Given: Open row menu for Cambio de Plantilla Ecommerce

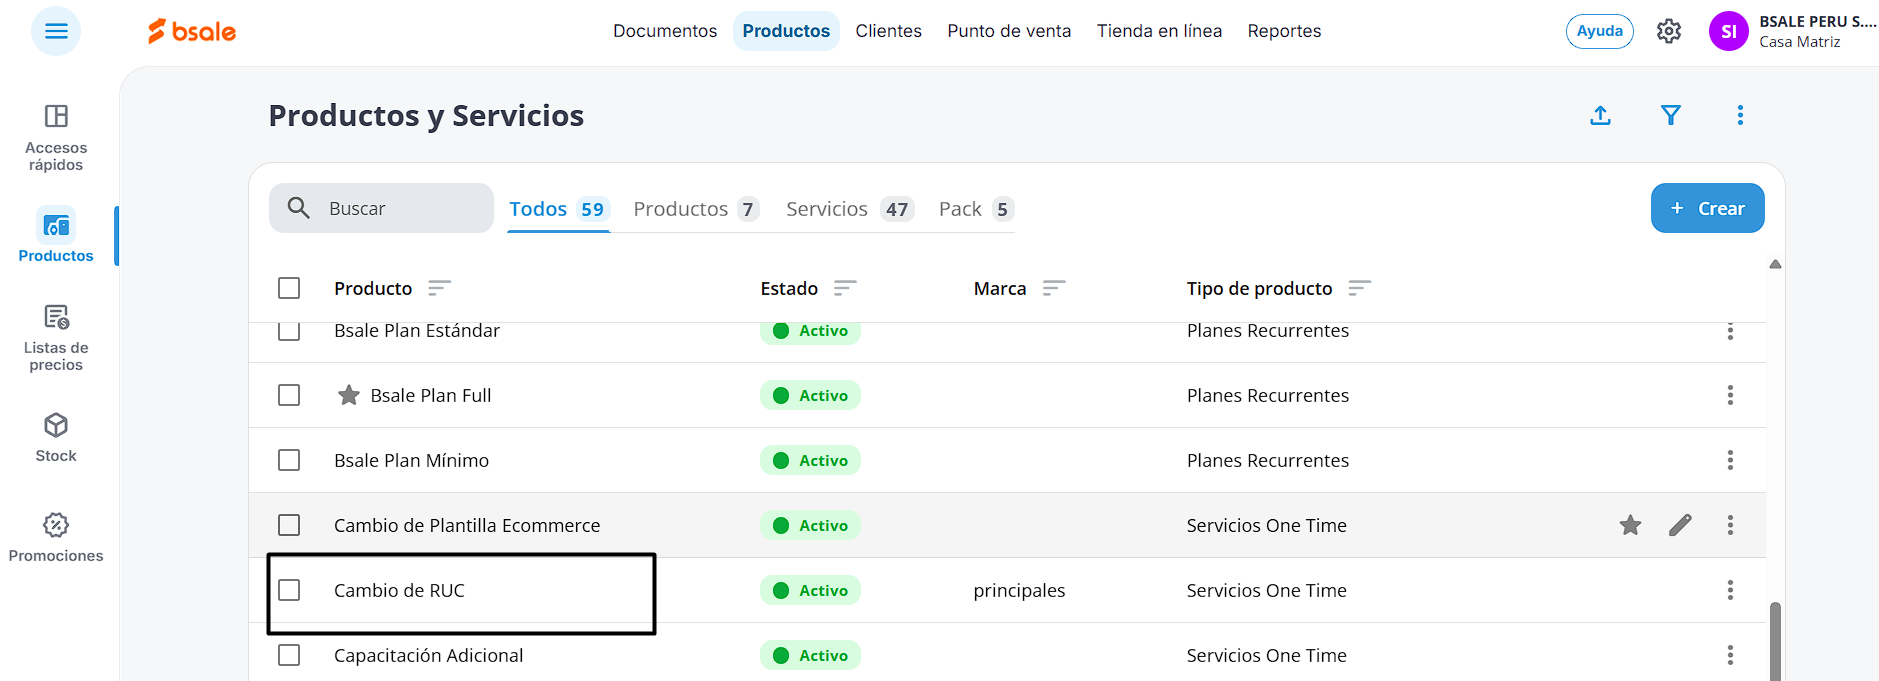Looking at the screenshot, I should point(1730,525).
